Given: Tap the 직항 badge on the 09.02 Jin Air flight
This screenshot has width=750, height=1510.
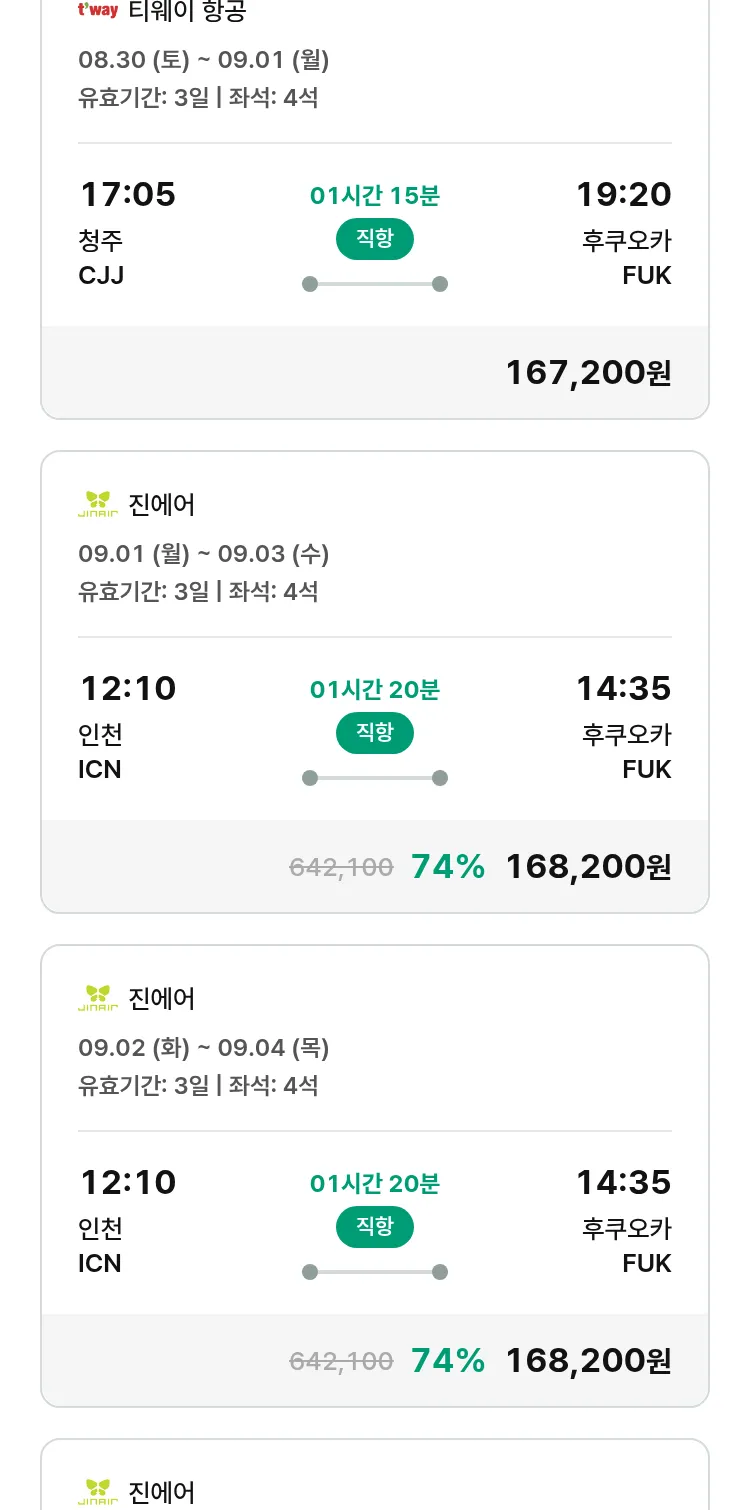Looking at the screenshot, I should (x=375, y=1227).
